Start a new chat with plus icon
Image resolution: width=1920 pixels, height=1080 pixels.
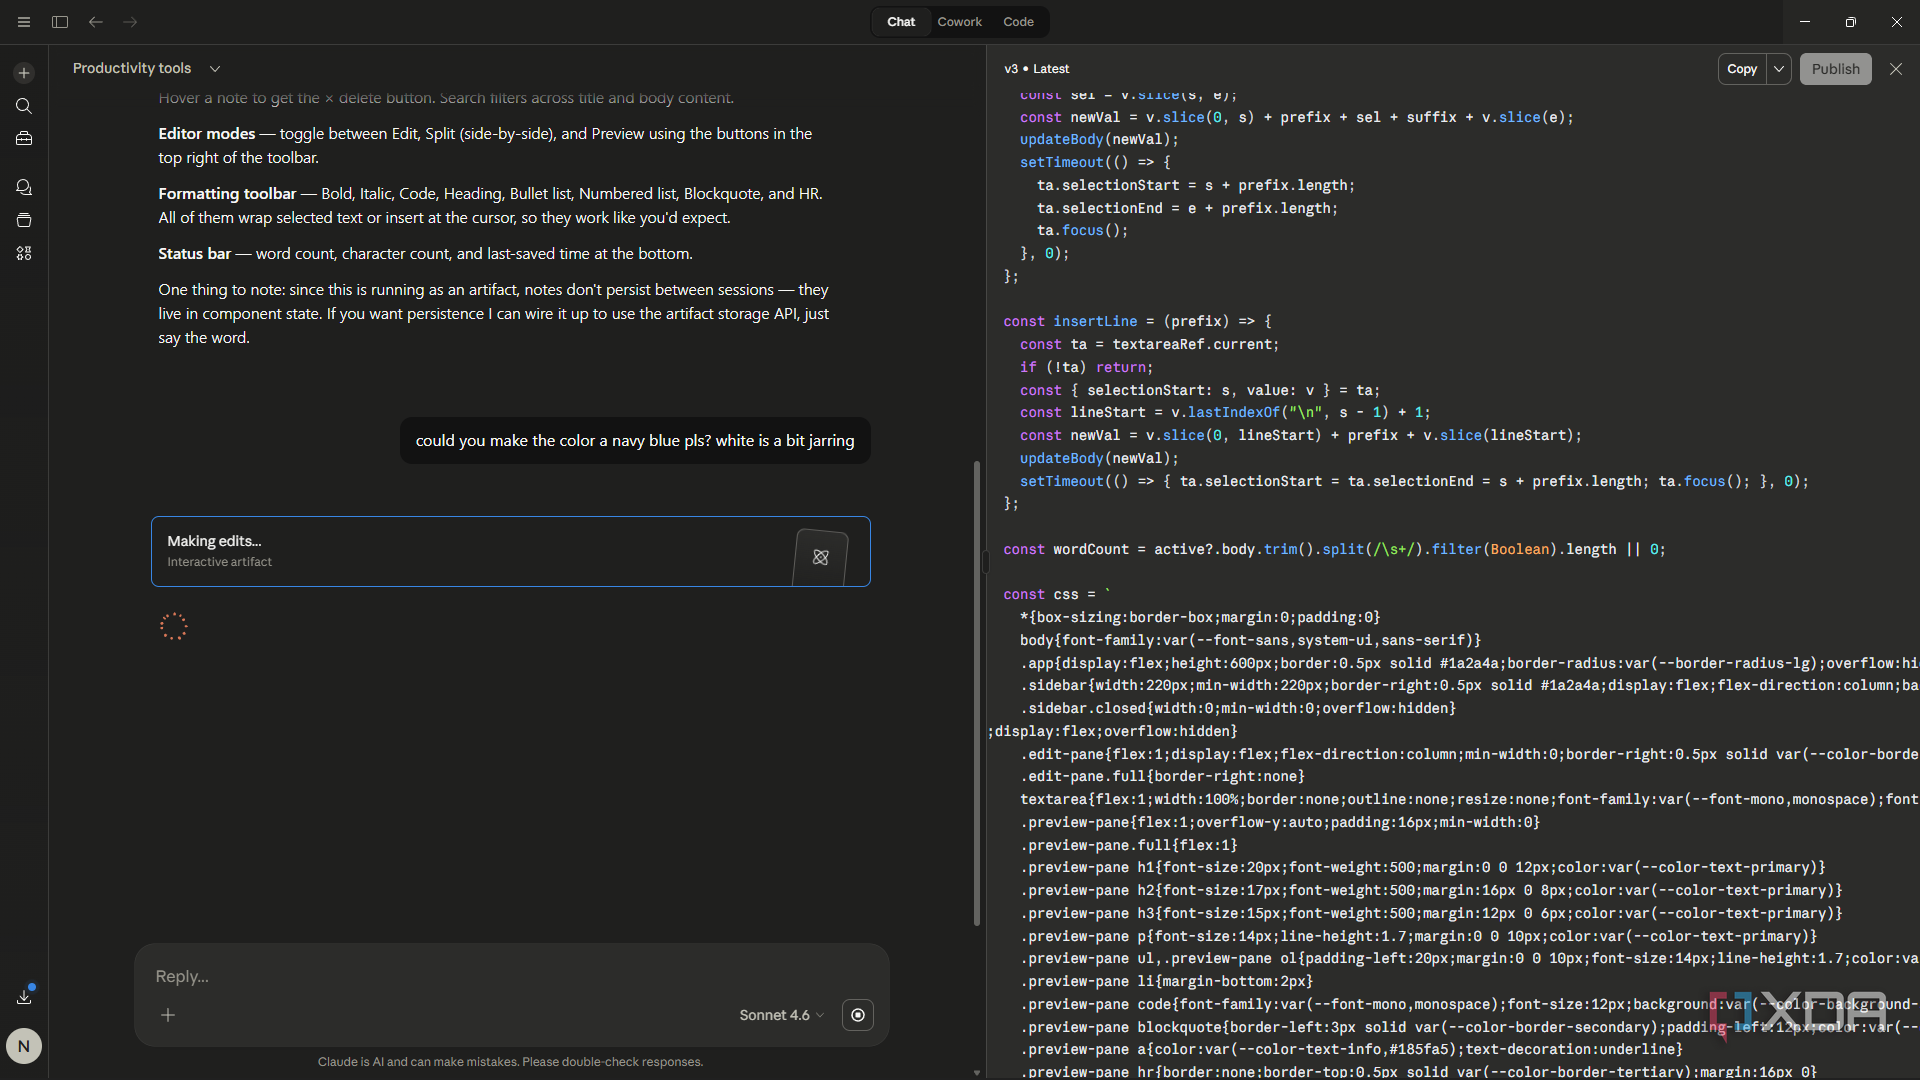24,73
